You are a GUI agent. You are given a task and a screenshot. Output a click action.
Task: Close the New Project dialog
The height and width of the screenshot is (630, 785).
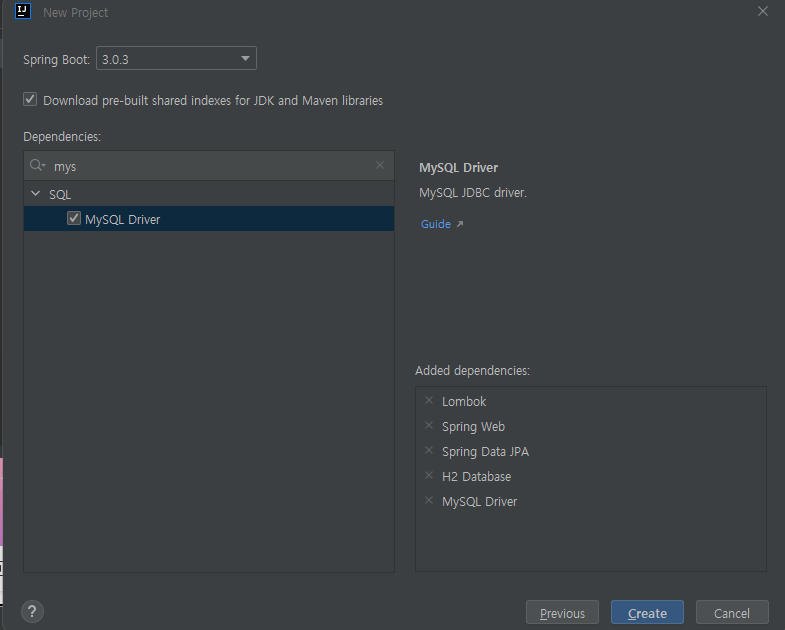coord(762,12)
